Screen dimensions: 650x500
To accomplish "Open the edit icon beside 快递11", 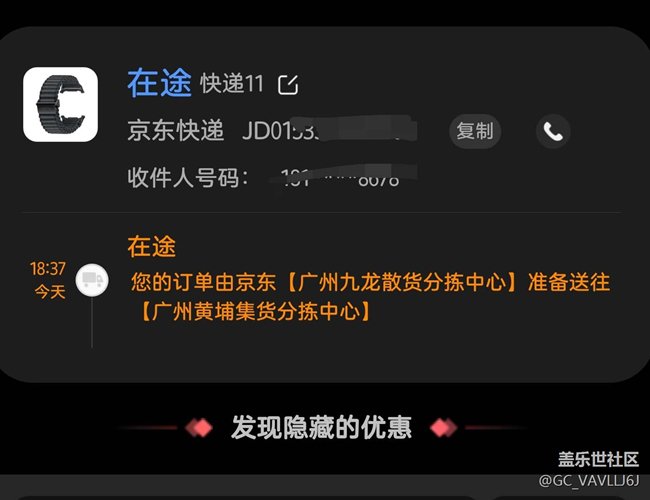I will [x=288, y=85].
